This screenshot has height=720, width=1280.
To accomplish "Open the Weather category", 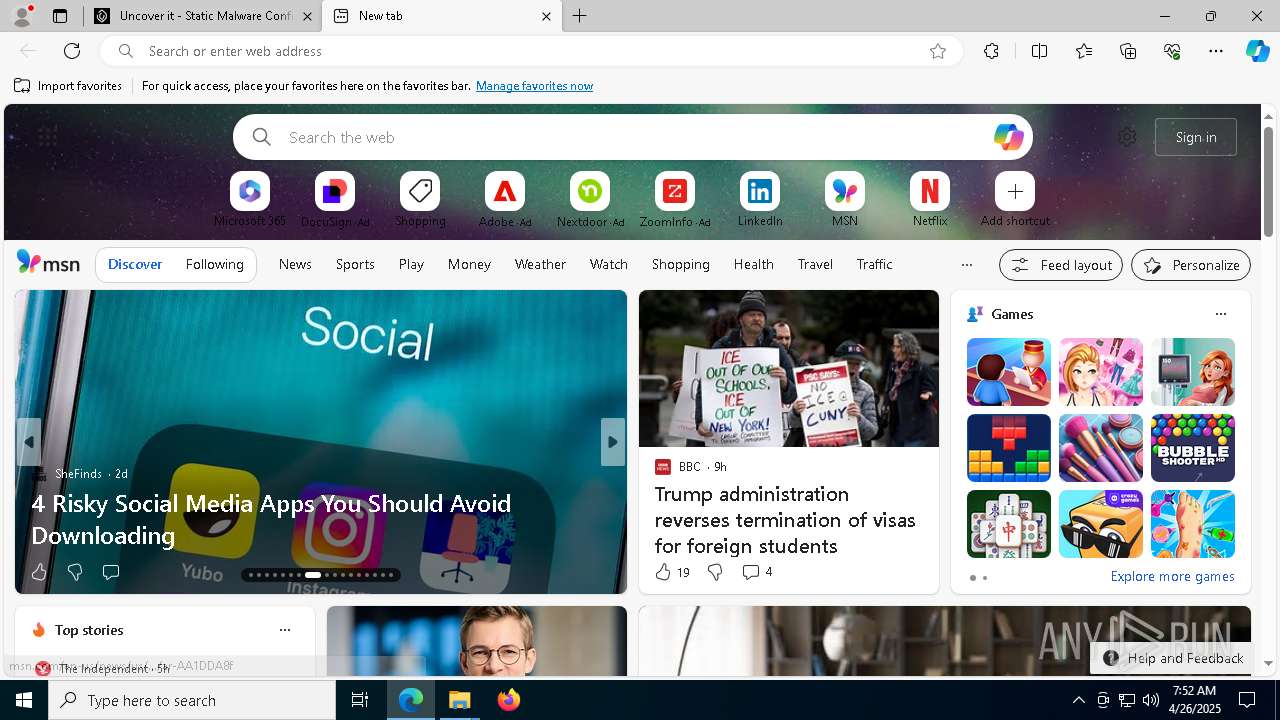I will click(540, 264).
